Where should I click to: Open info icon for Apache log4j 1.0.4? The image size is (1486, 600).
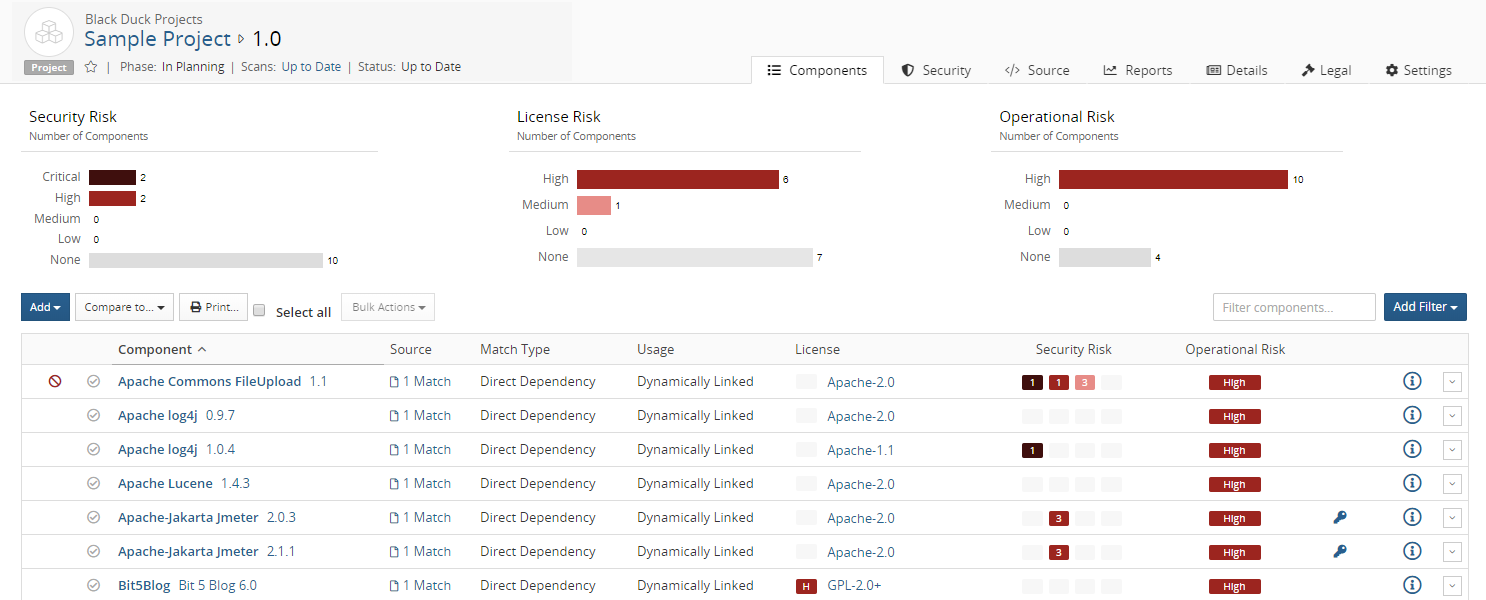1412,449
